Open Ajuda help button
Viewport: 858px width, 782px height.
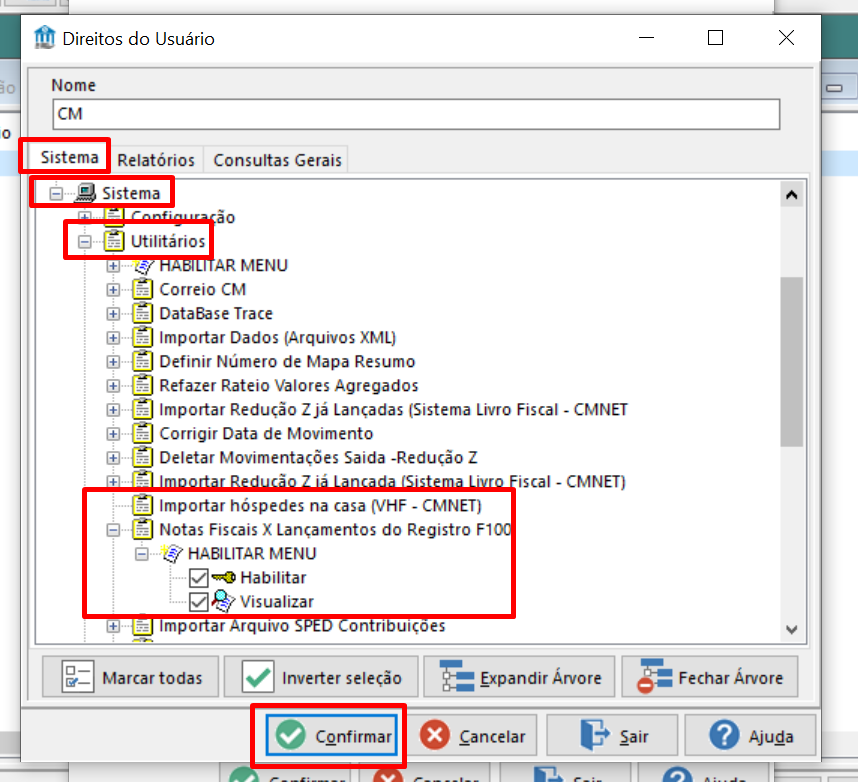pos(750,735)
